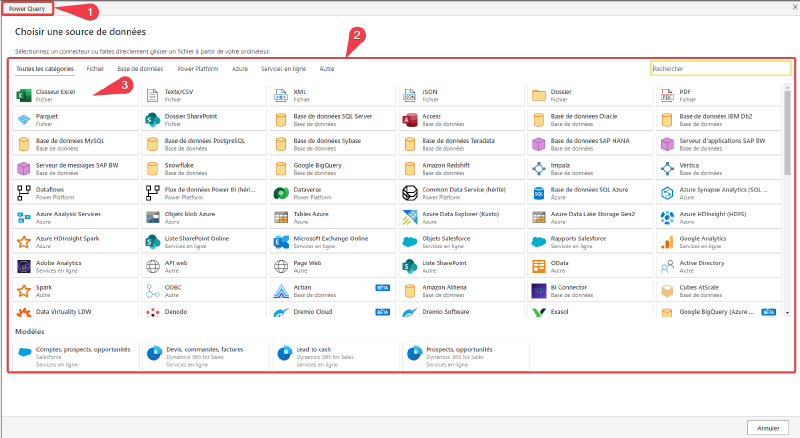Select the Adobe Analytics icon
800x438 pixels.
[x=24, y=266]
